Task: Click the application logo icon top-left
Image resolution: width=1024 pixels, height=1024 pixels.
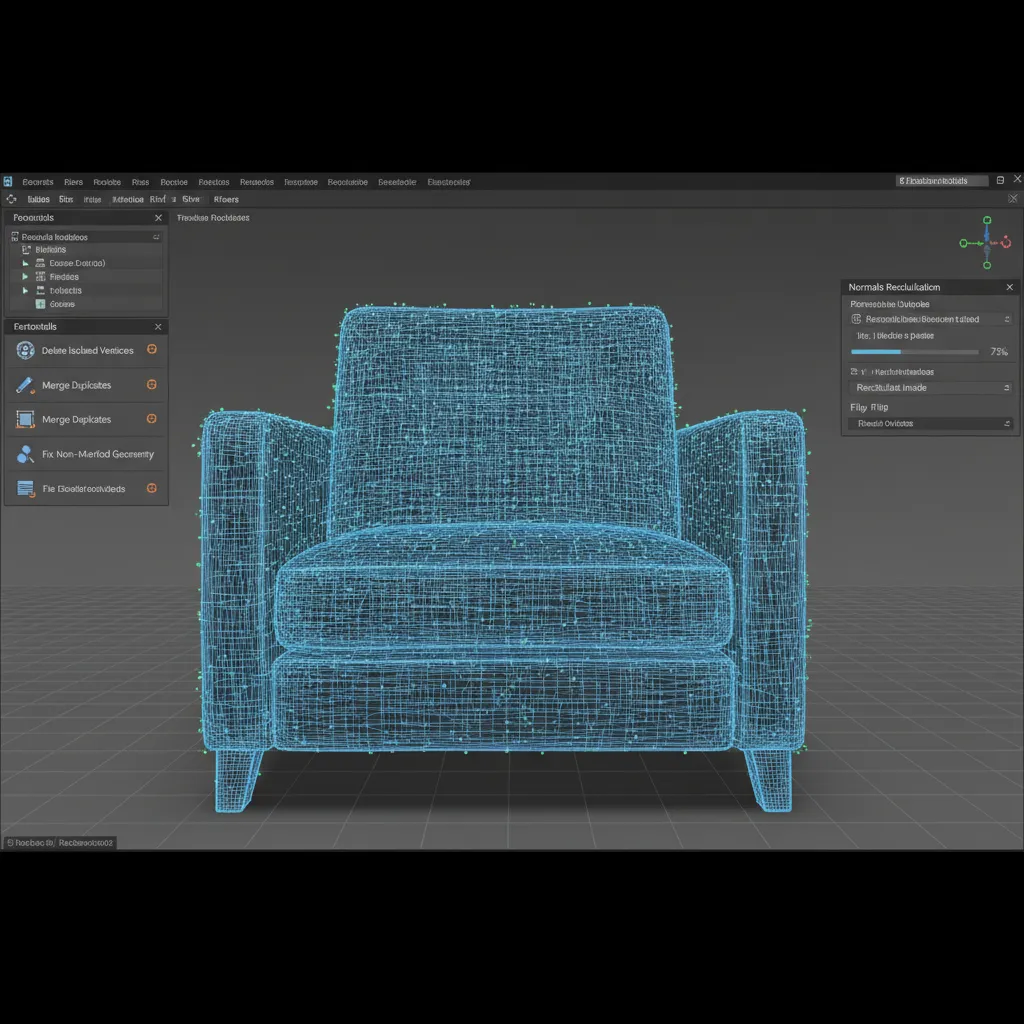Action: point(8,181)
